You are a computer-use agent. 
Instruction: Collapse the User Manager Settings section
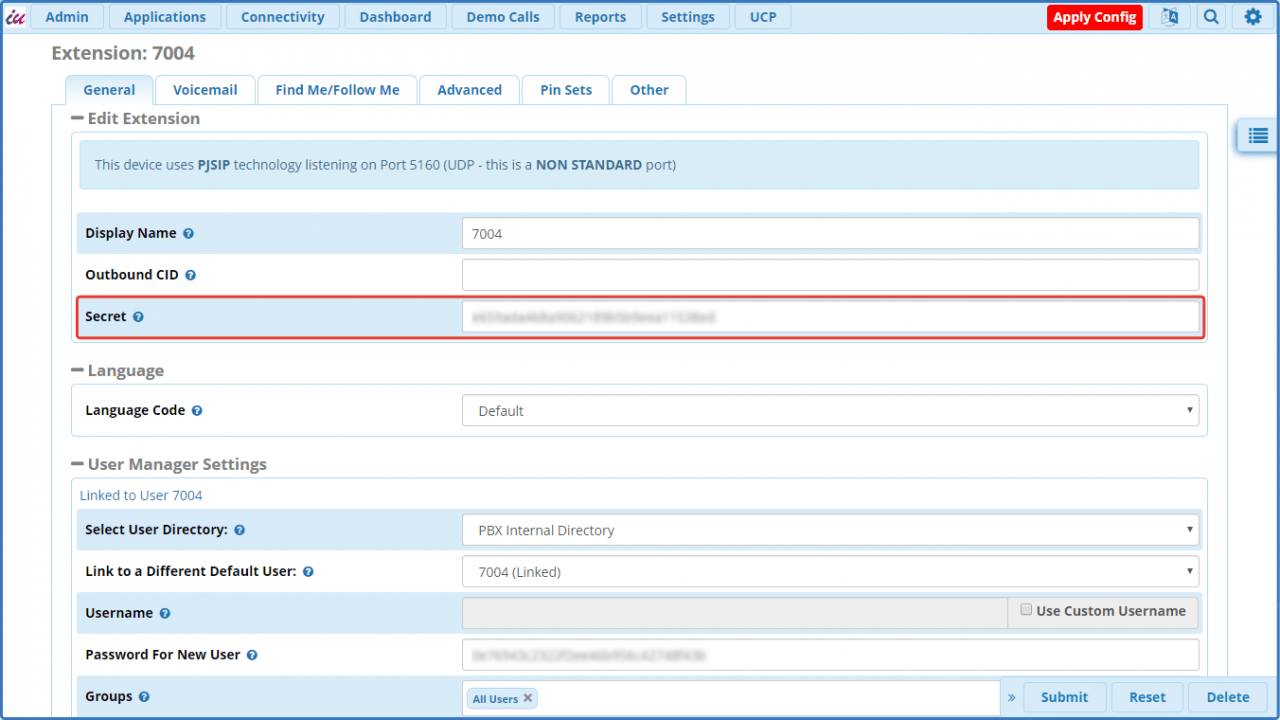pos(78,464)
